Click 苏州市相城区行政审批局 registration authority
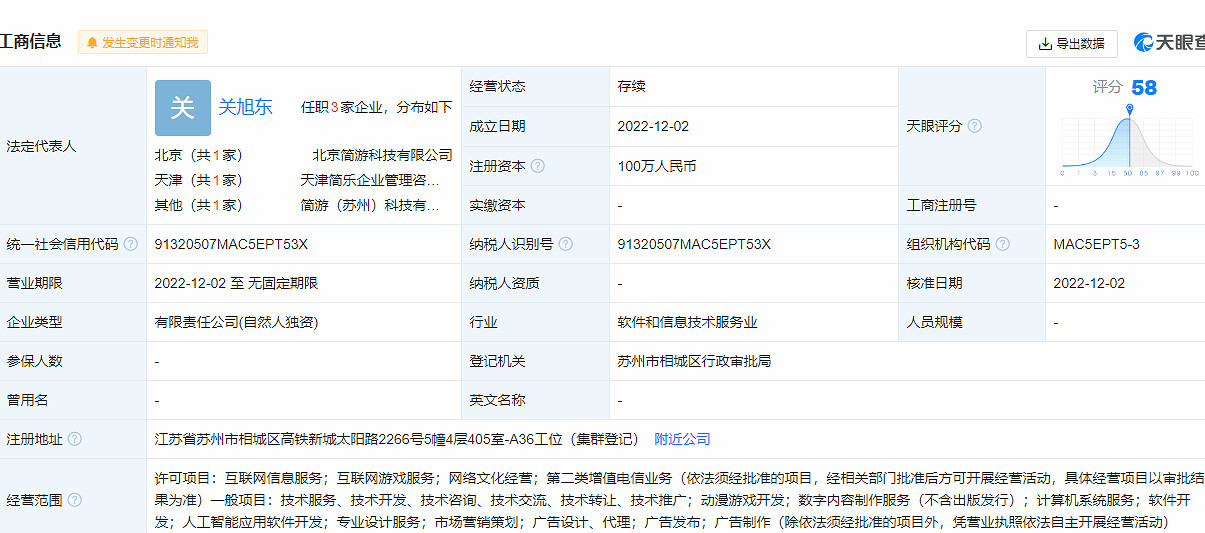This screenshot has width=1205, height=533. pyautogui.click(x=694, y=361)
